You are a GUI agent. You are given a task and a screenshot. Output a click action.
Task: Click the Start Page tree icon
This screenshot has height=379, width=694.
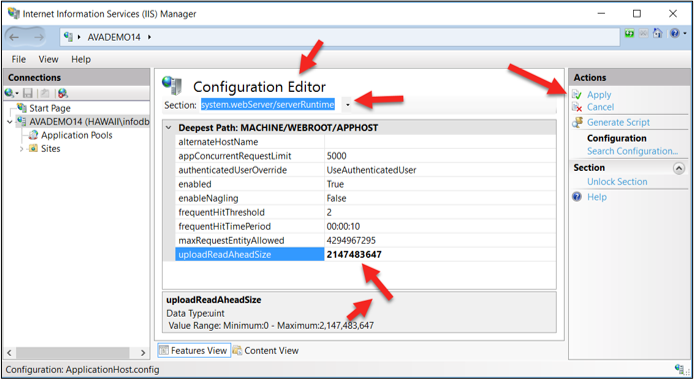pos(22,108)
